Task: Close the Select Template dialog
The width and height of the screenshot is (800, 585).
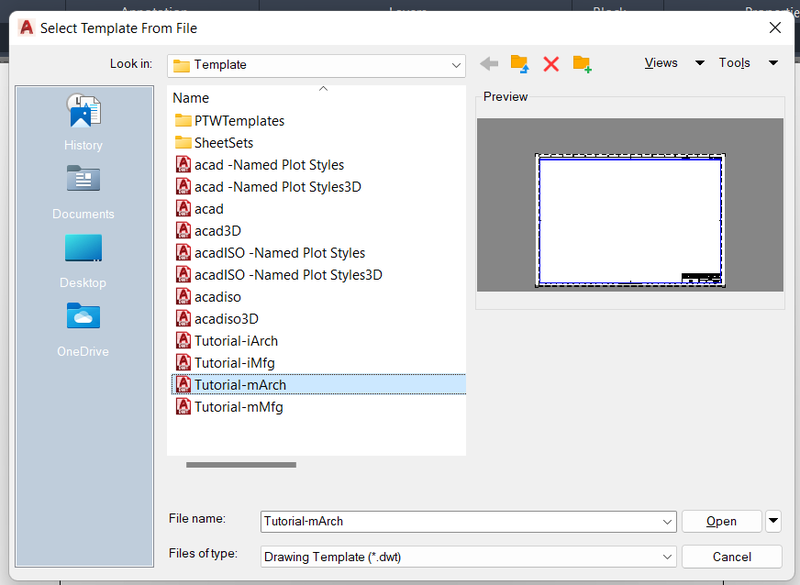Action: 775,28
